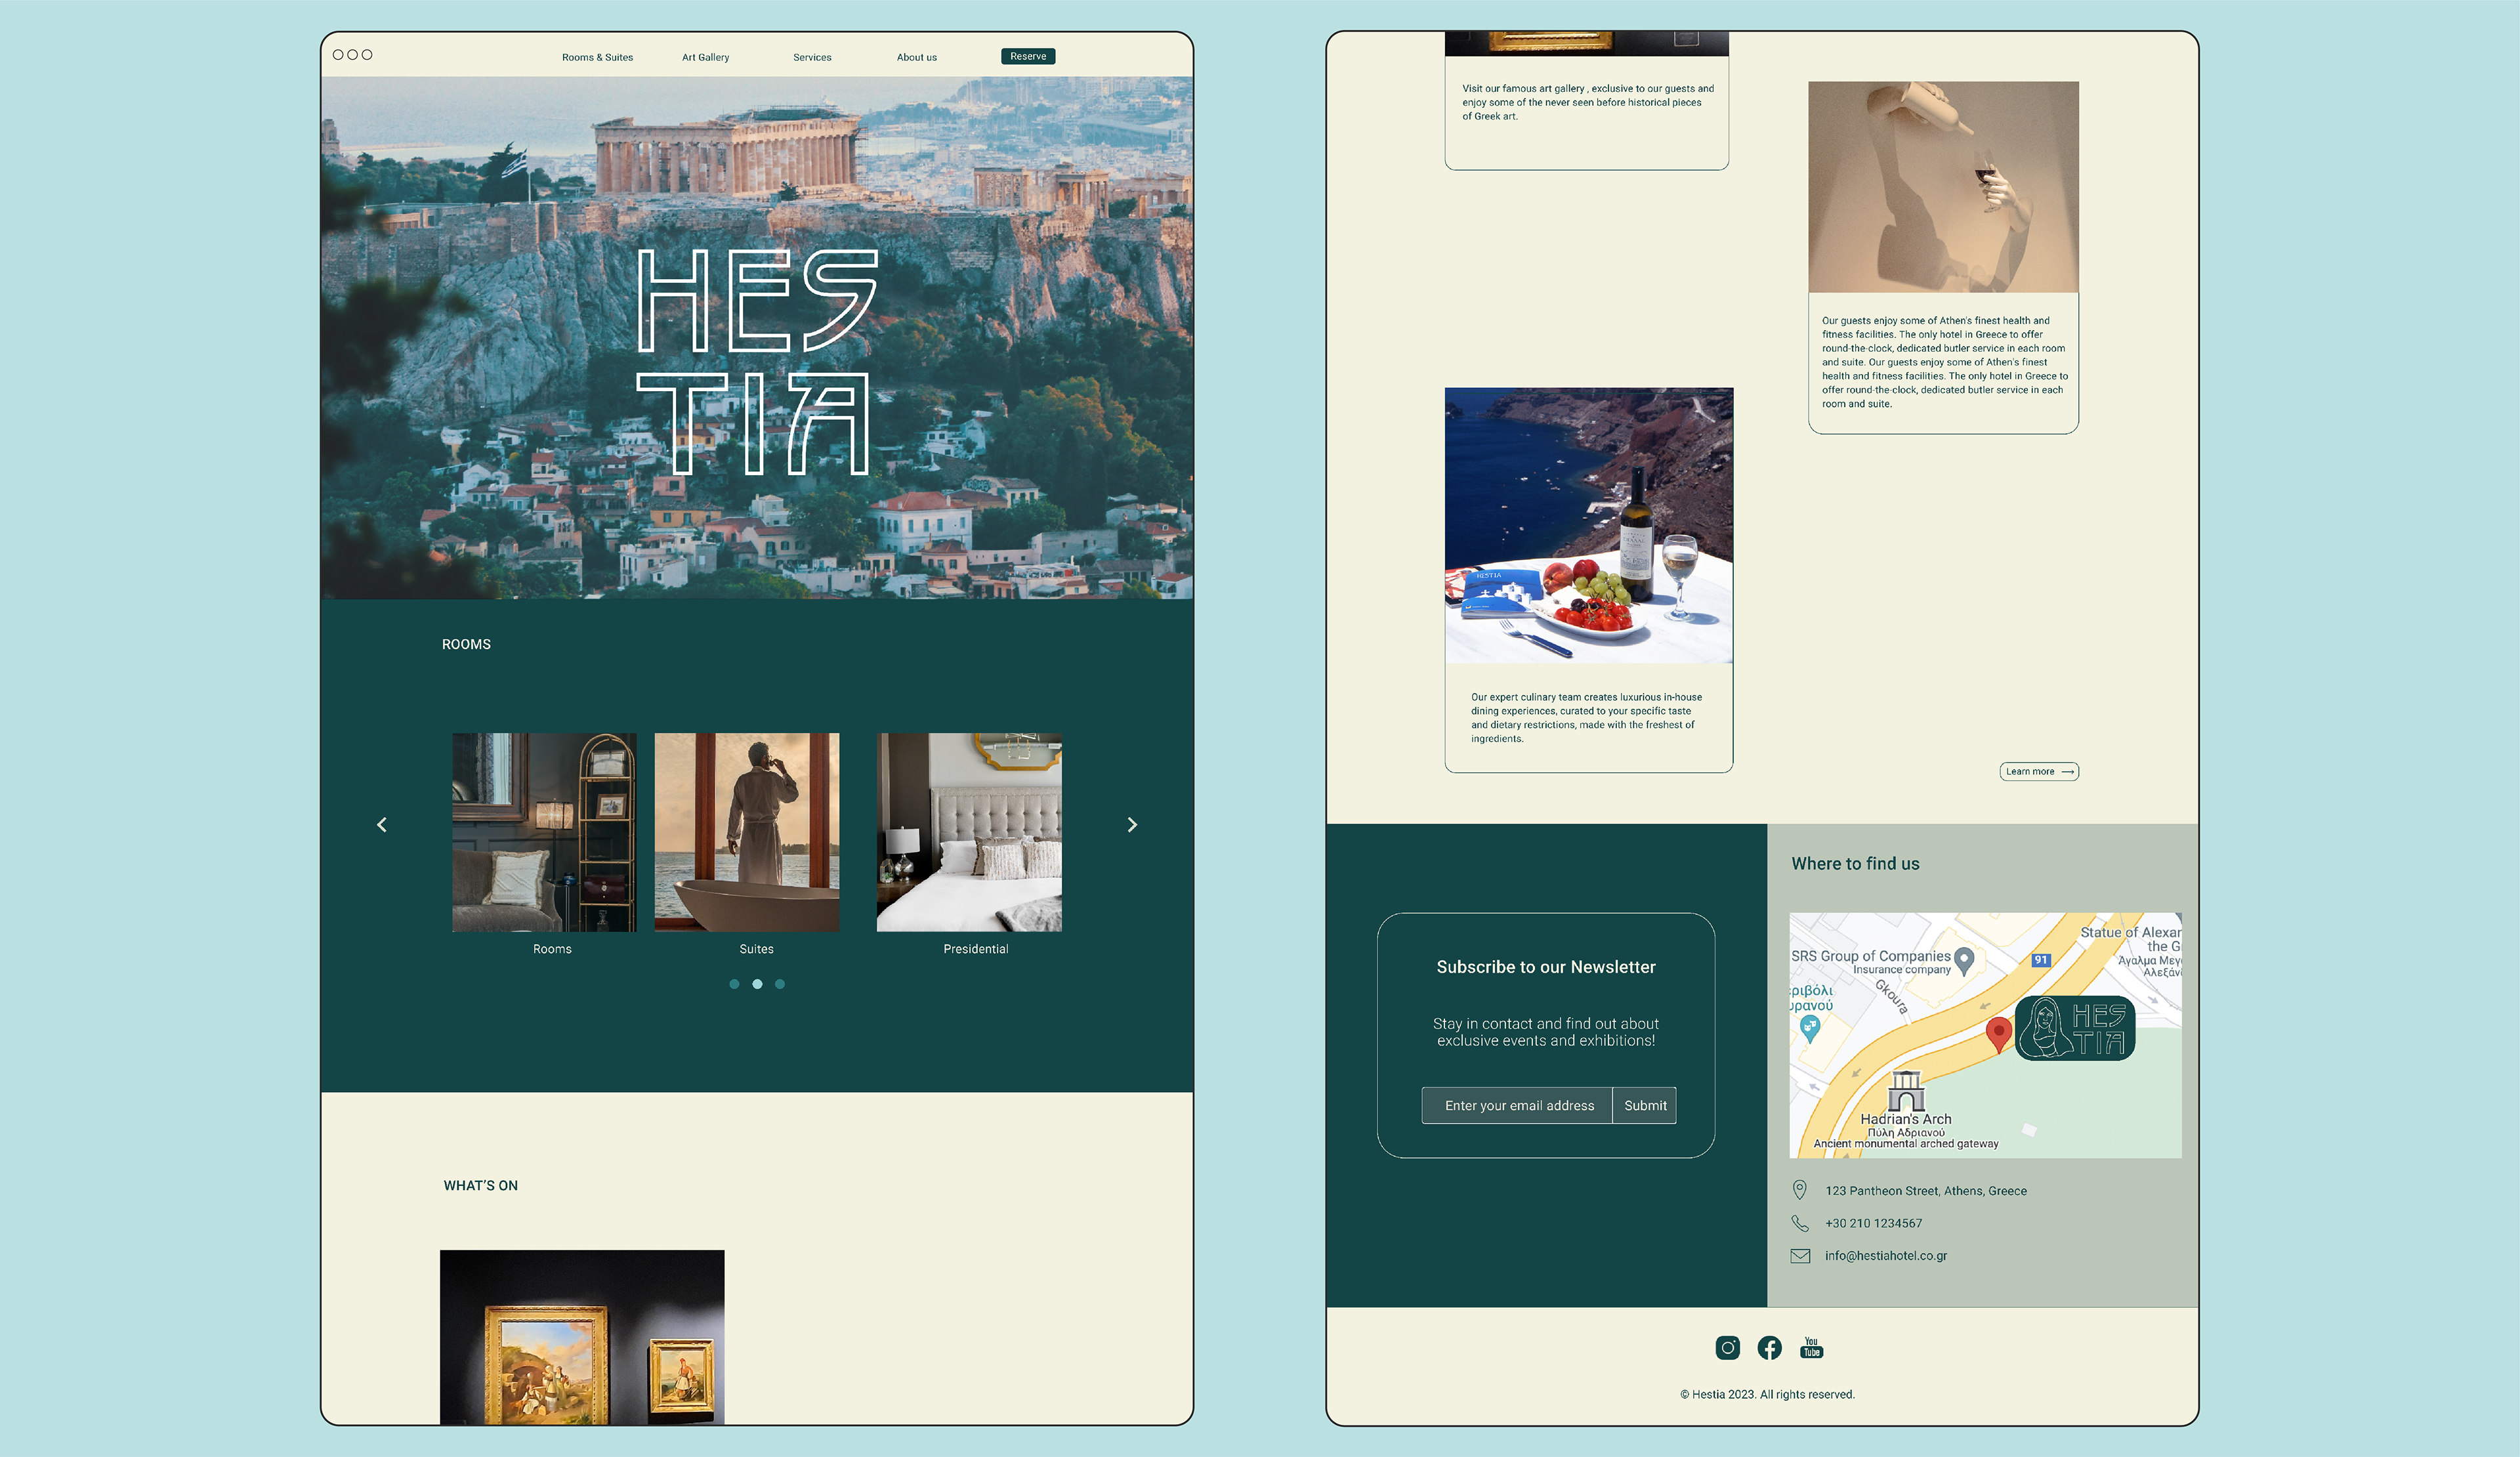Open the Rooms & Suites menu item
Viewport: 2520px width, 1457px height.
[x=597, y=57]
